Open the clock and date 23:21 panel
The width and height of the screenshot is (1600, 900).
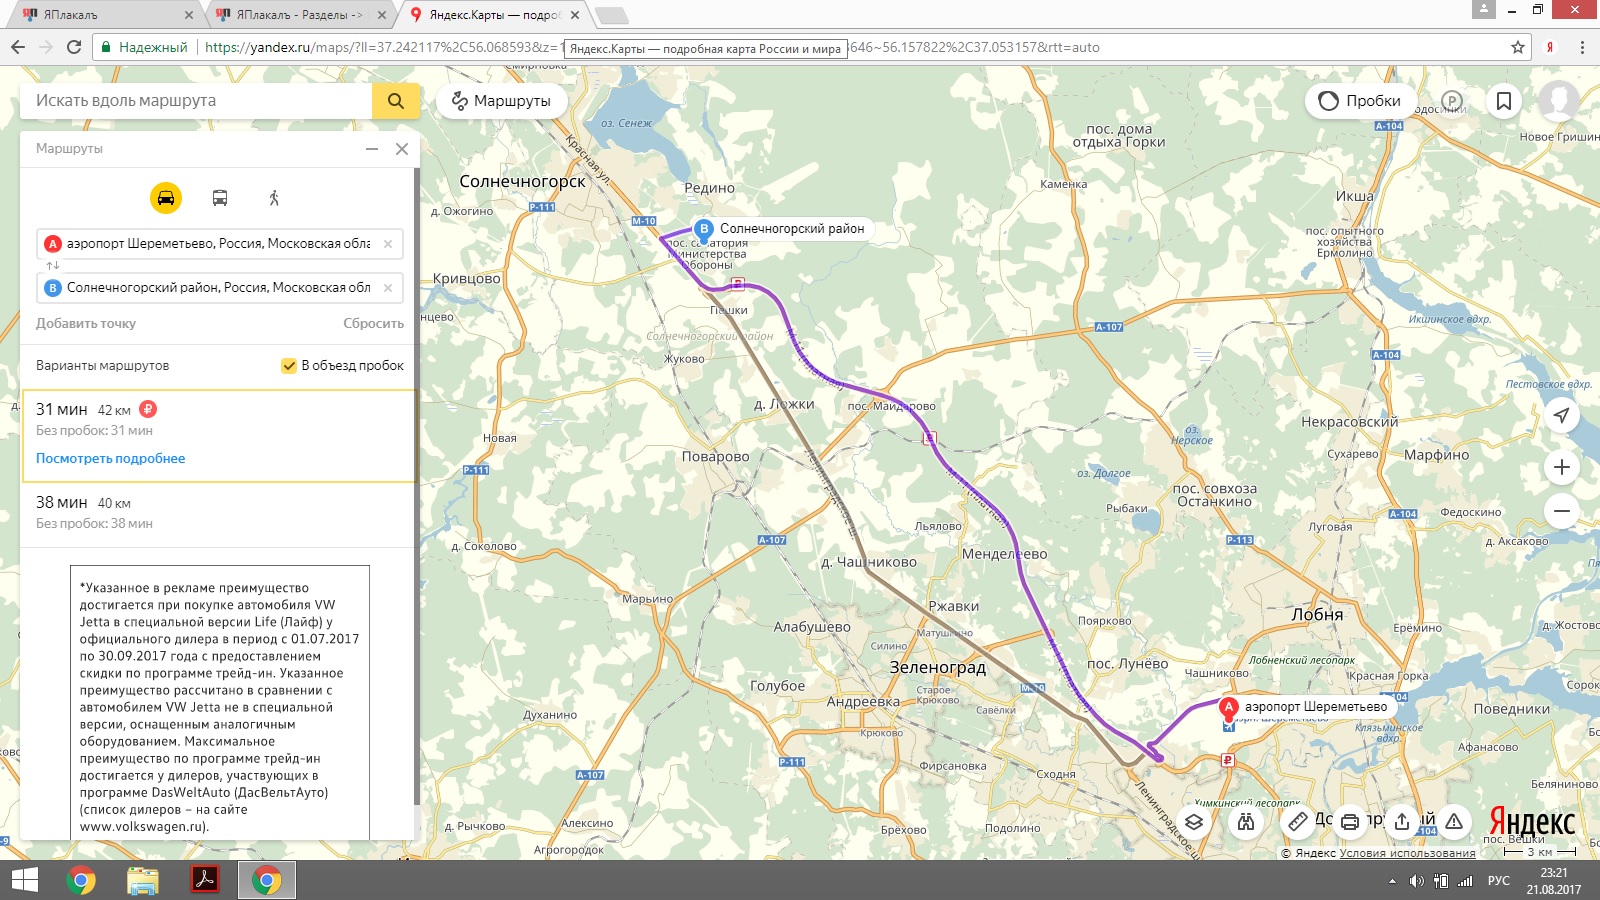coord(1554,881)
